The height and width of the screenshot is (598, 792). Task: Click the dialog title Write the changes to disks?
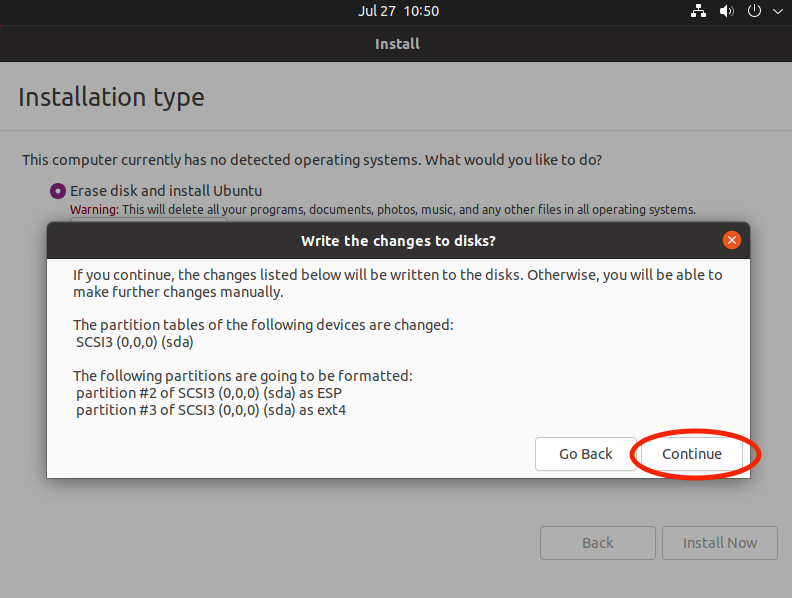(398, 241)
